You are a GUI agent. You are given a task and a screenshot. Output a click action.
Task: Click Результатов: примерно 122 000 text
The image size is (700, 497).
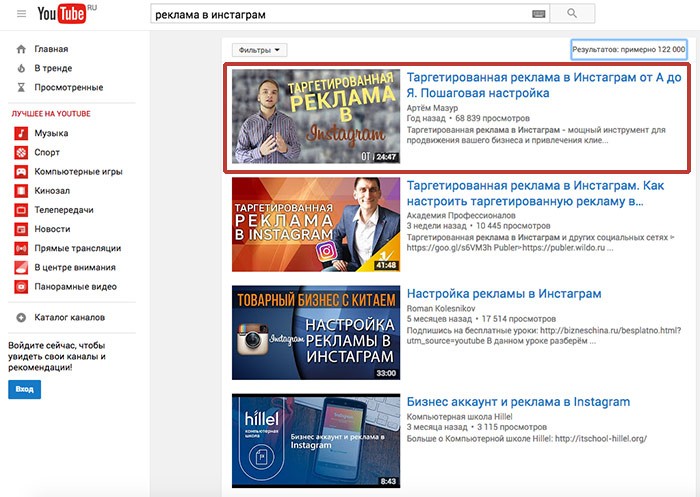coord(629,50)
